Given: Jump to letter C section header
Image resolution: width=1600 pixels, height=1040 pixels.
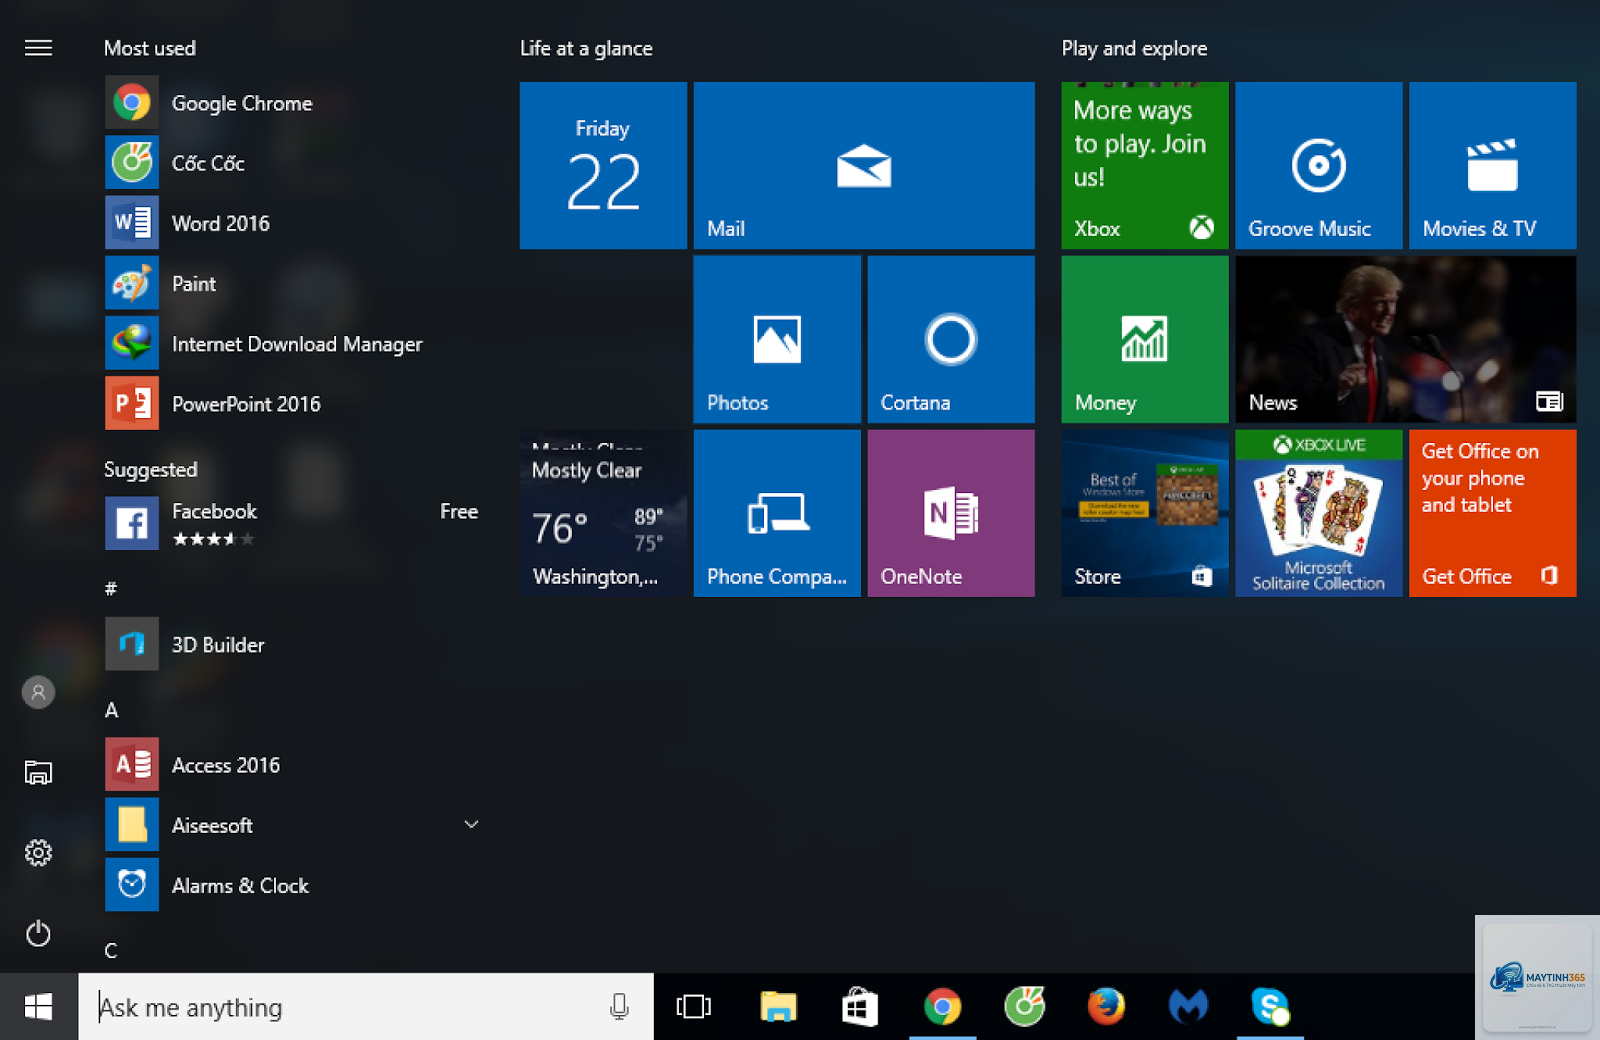Looking at the screenshot, I should [x=111, y=950].
